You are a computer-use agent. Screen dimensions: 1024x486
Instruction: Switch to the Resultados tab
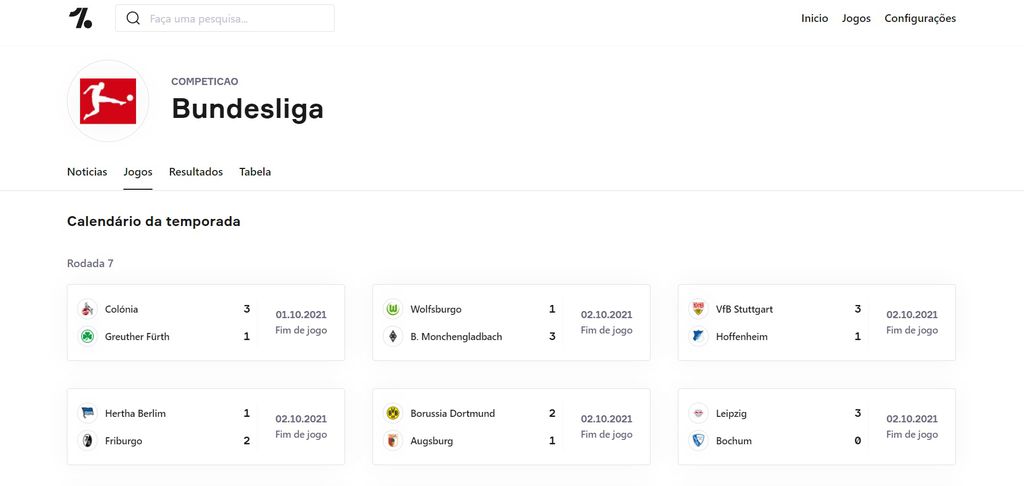coord(196,172)
